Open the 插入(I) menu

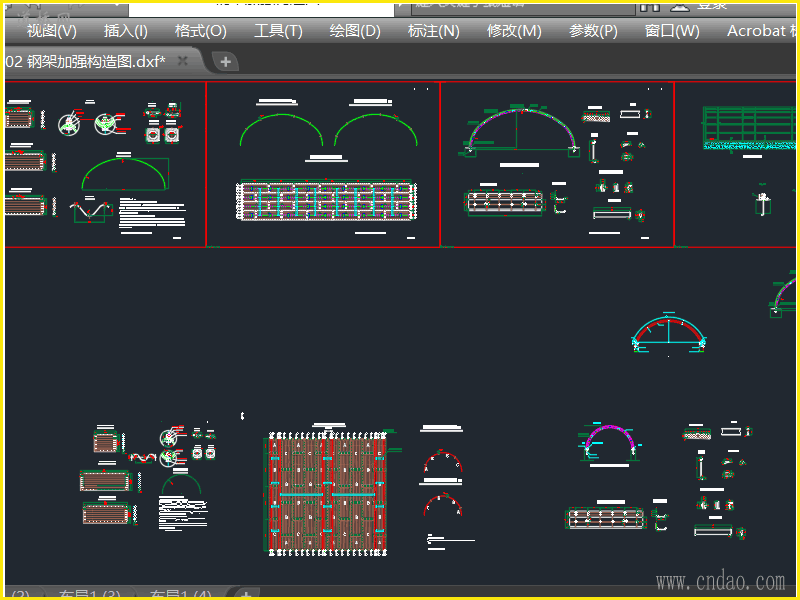click(126, 31)
